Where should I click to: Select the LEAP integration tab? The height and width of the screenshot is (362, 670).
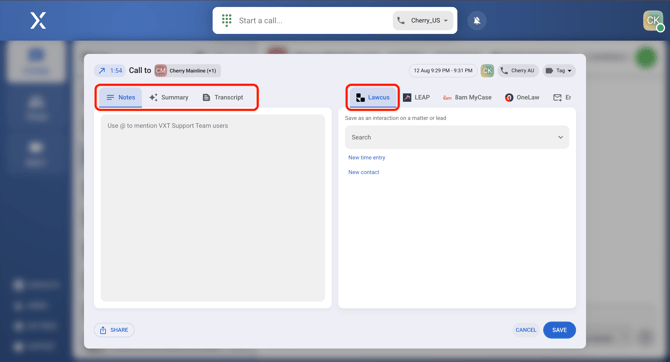416,97
